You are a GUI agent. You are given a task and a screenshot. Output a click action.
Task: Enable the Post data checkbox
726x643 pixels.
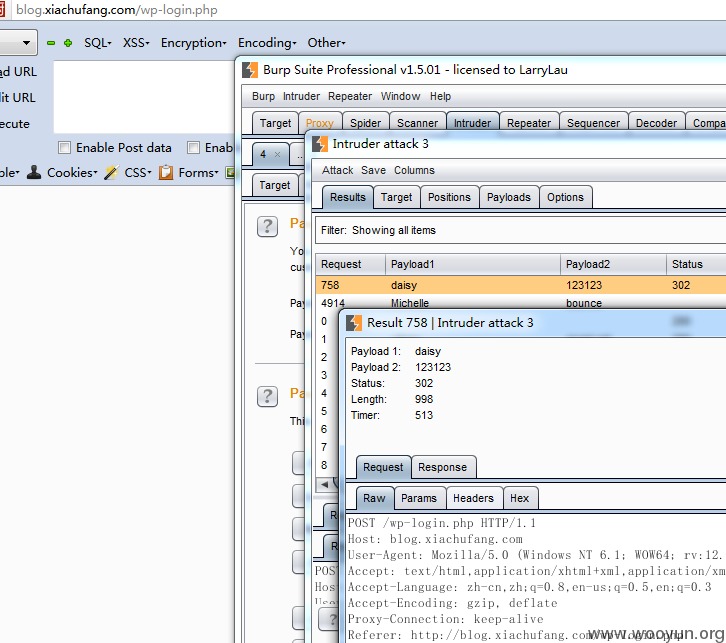(64, 148)
